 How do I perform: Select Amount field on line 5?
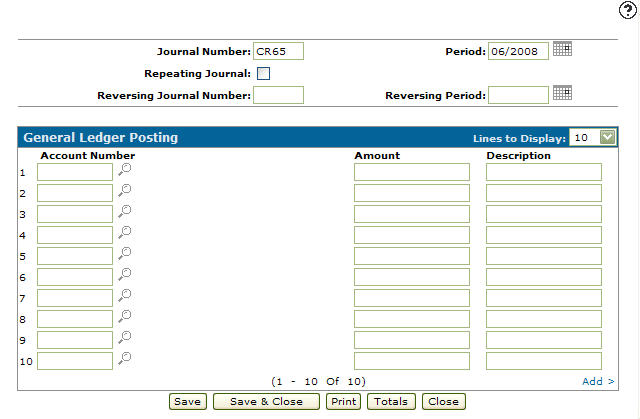tap(412, 256)
